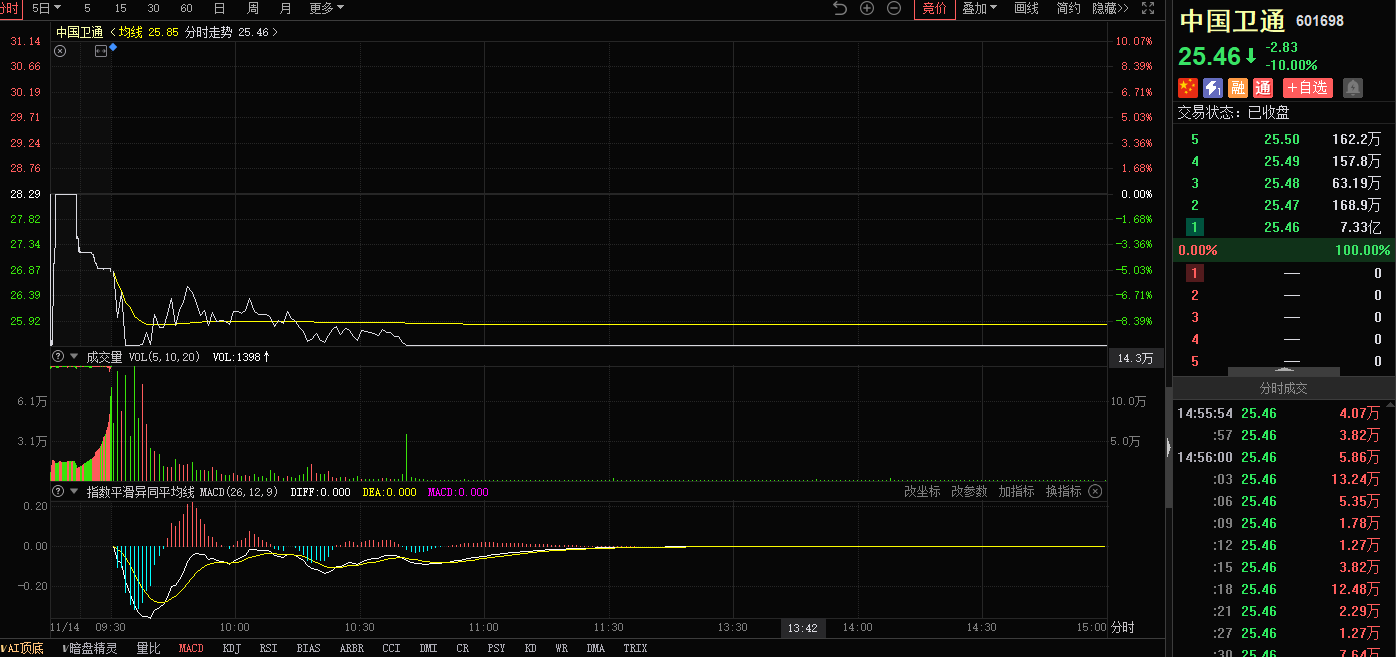Image resolution: width=1396 pixels, height=657 pixels.
Task: Enter fullscreen using the expand corners icon
Action: (1148, 8)
